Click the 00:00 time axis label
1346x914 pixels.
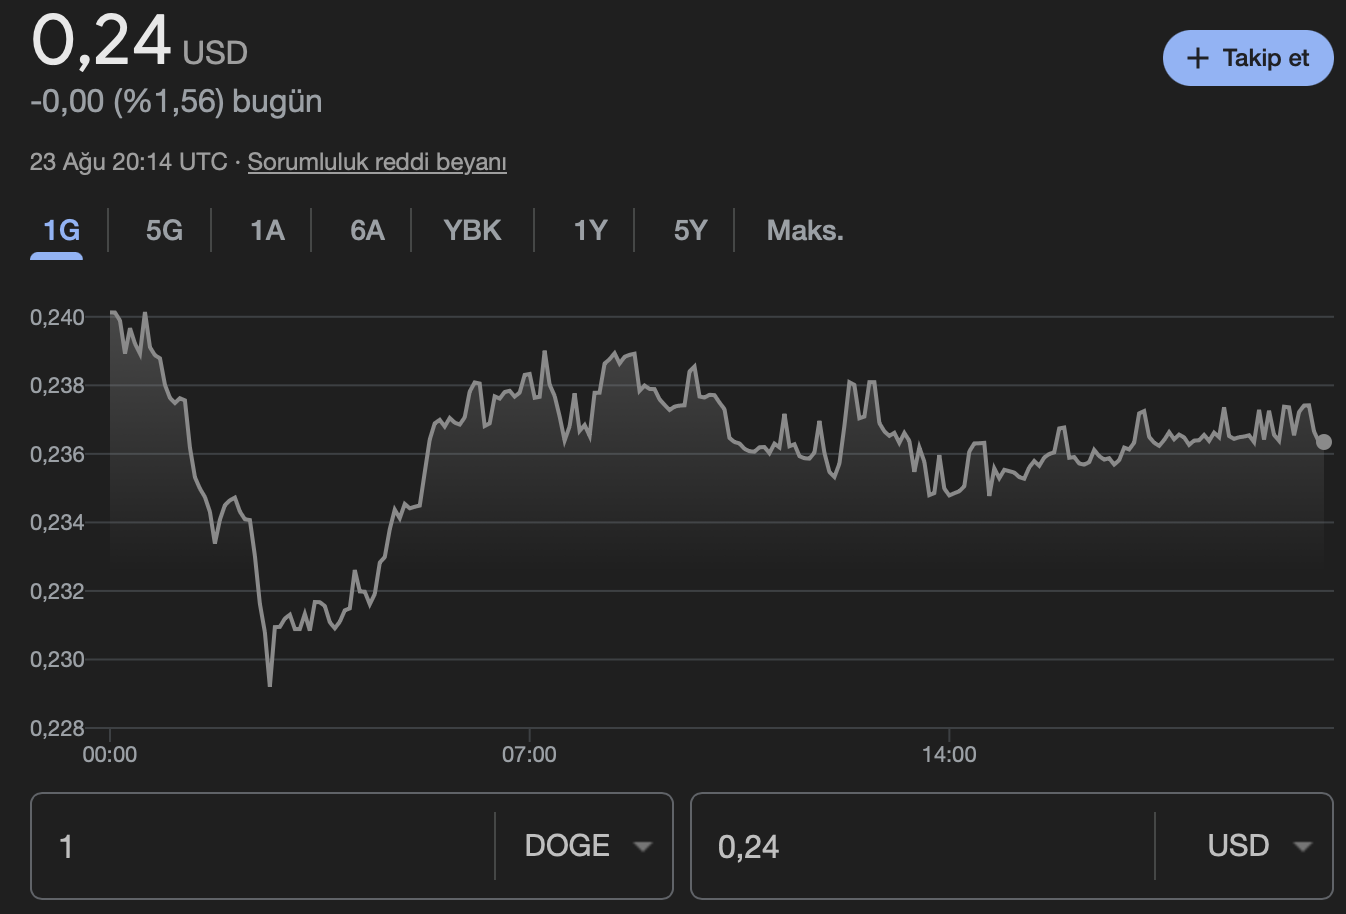pos(110,755)
